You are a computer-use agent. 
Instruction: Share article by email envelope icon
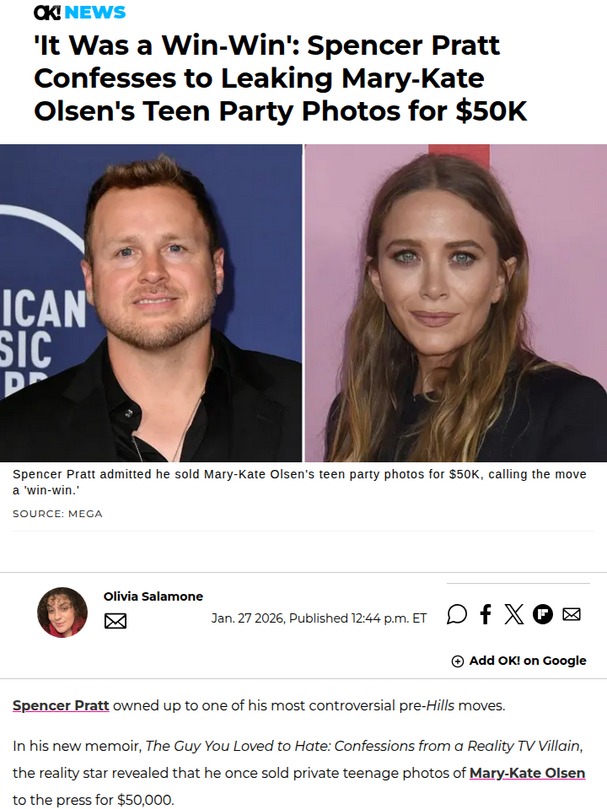pyautogui.click(x=571, y=614)
